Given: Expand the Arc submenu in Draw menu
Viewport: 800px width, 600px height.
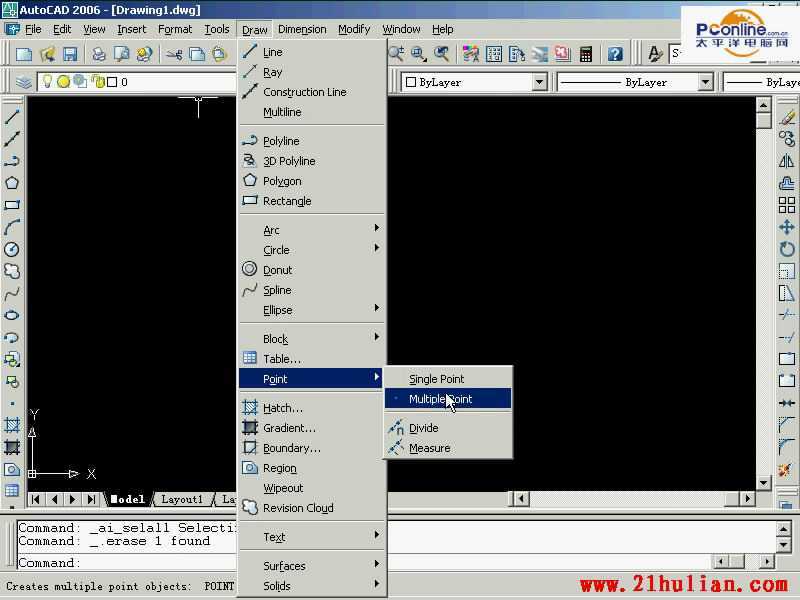Looking at the screenshot, I should pyautogui.click(x=311, y=230).
